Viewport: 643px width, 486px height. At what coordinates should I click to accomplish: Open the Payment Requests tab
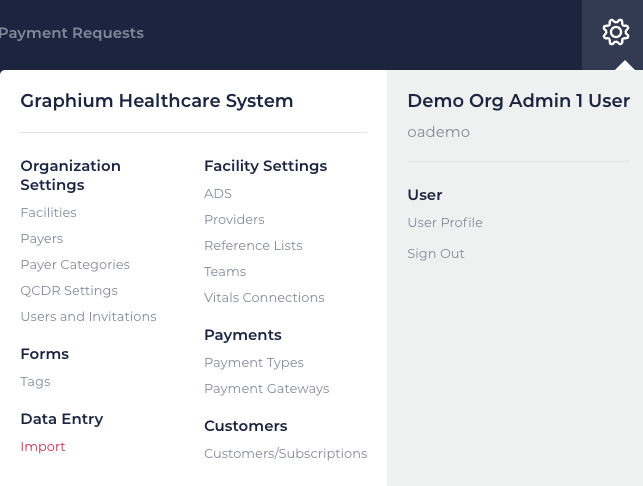pyautogui.click(x=72, y=33)
